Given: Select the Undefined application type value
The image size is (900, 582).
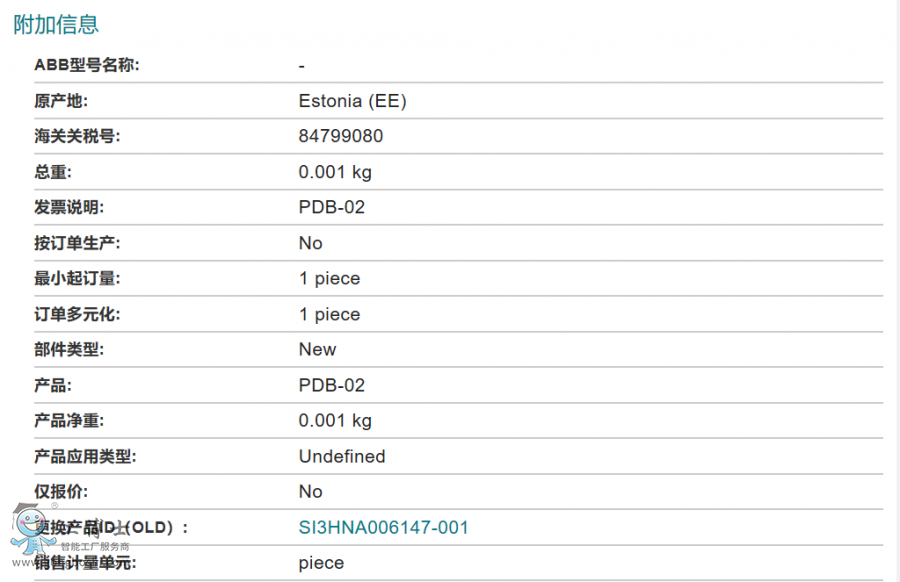Looking at the screenshot, I should pyautogui.click(x=342, y=457).
